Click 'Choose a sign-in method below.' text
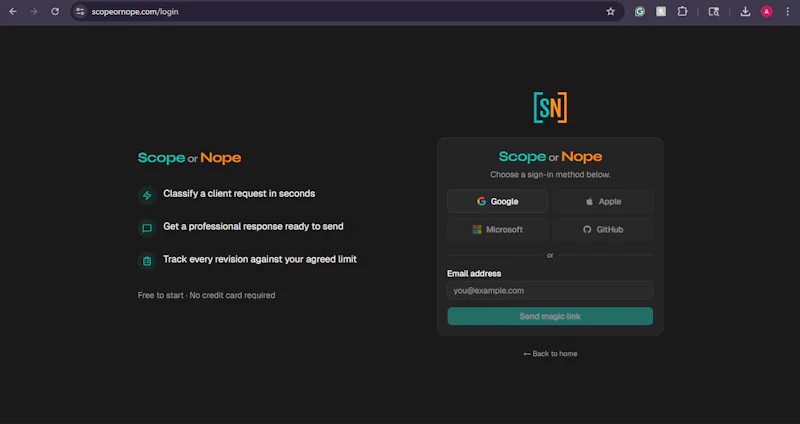This screenshot has width=800, height=424. (x=550, y=174)
